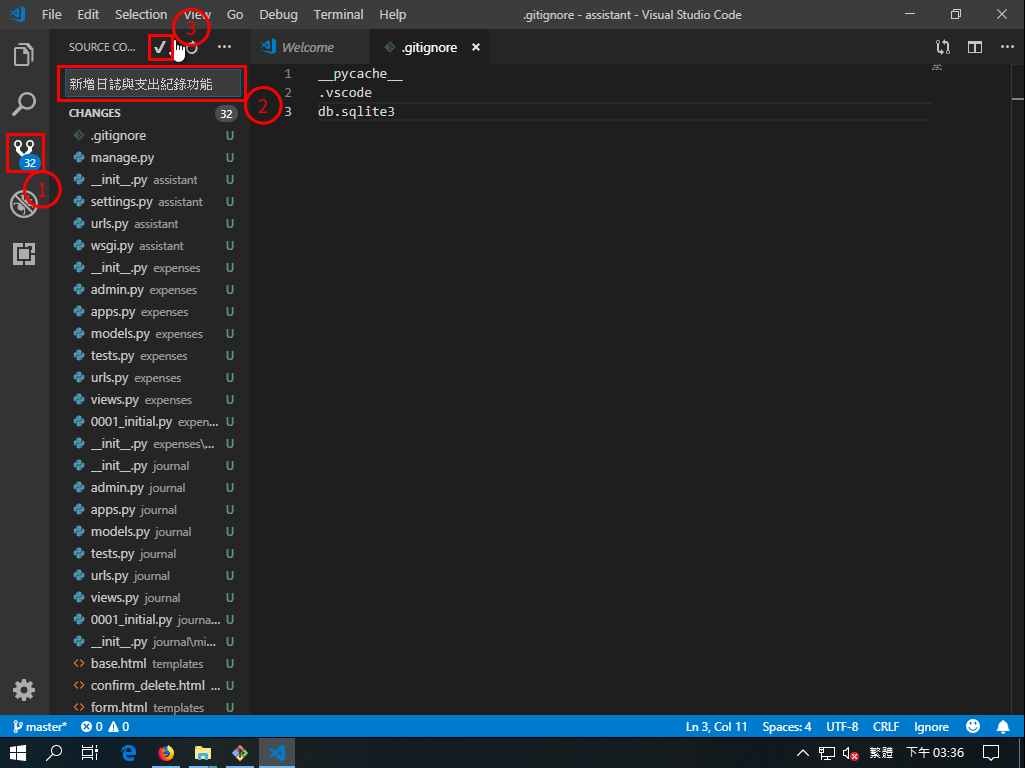The height and width of the screenshot is (768, 1025).
Task: Commit changes with the checkmark icon
Action: click(160, 47)
